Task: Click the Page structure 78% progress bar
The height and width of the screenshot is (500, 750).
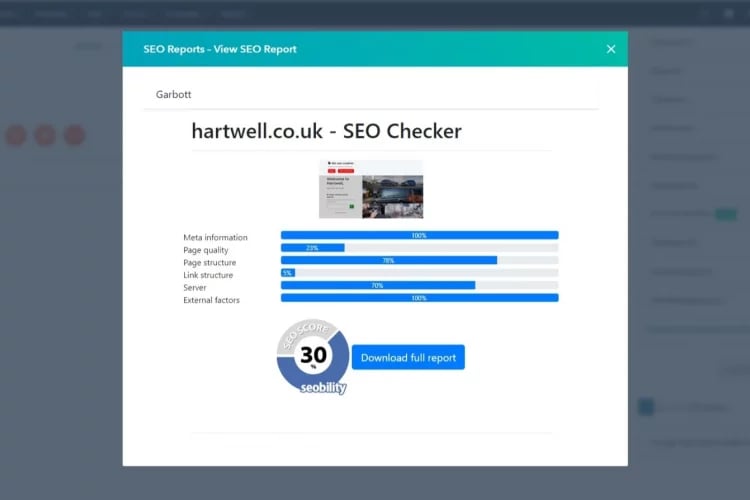Action: (419, 260)
